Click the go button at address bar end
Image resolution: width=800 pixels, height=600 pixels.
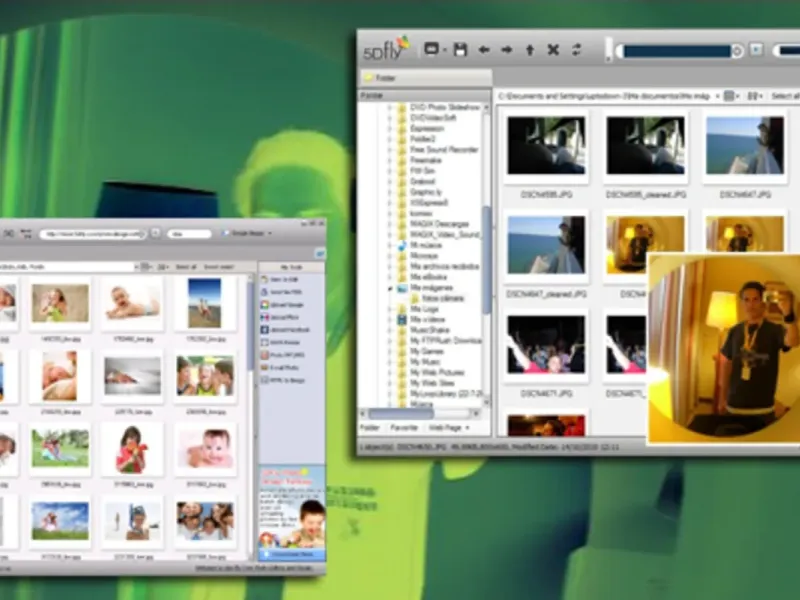tap(737, 51)
